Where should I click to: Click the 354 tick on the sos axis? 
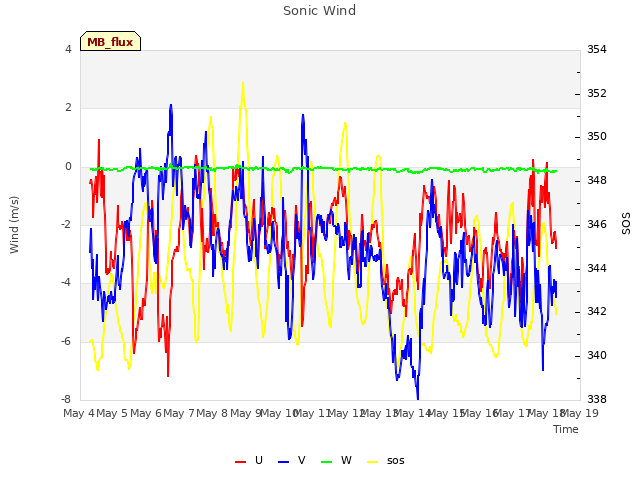point(597,49)
